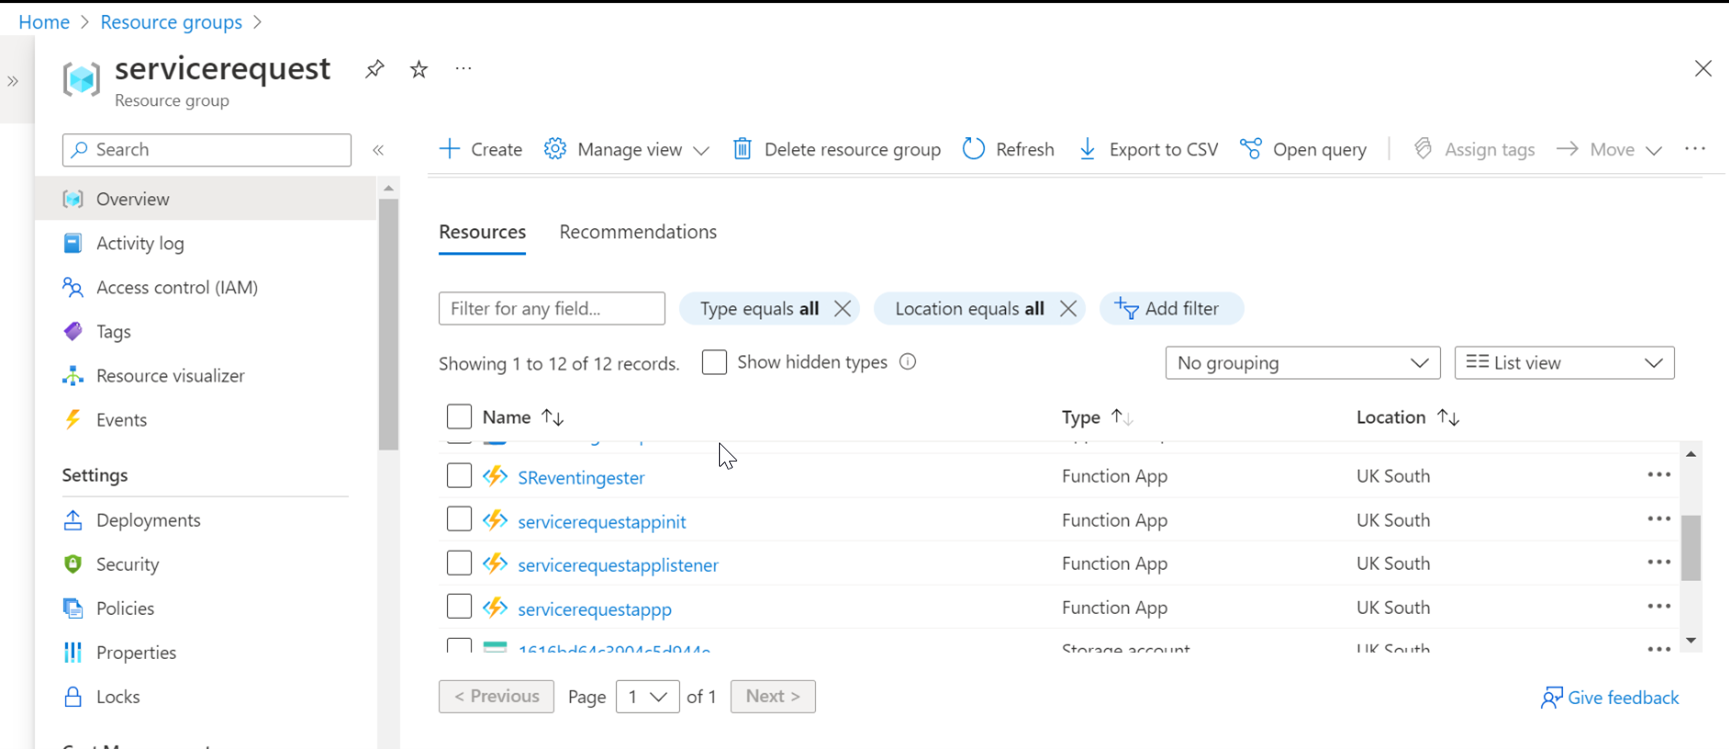Switch to the Recommendations tab
This screenshot has height=749, width=1729.
[638, 232]
